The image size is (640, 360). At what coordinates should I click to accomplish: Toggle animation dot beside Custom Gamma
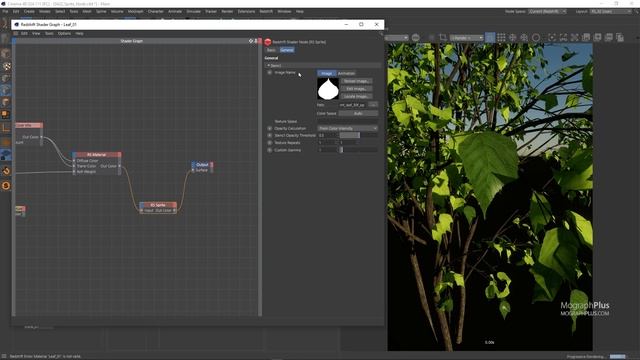tap(269, 150)
